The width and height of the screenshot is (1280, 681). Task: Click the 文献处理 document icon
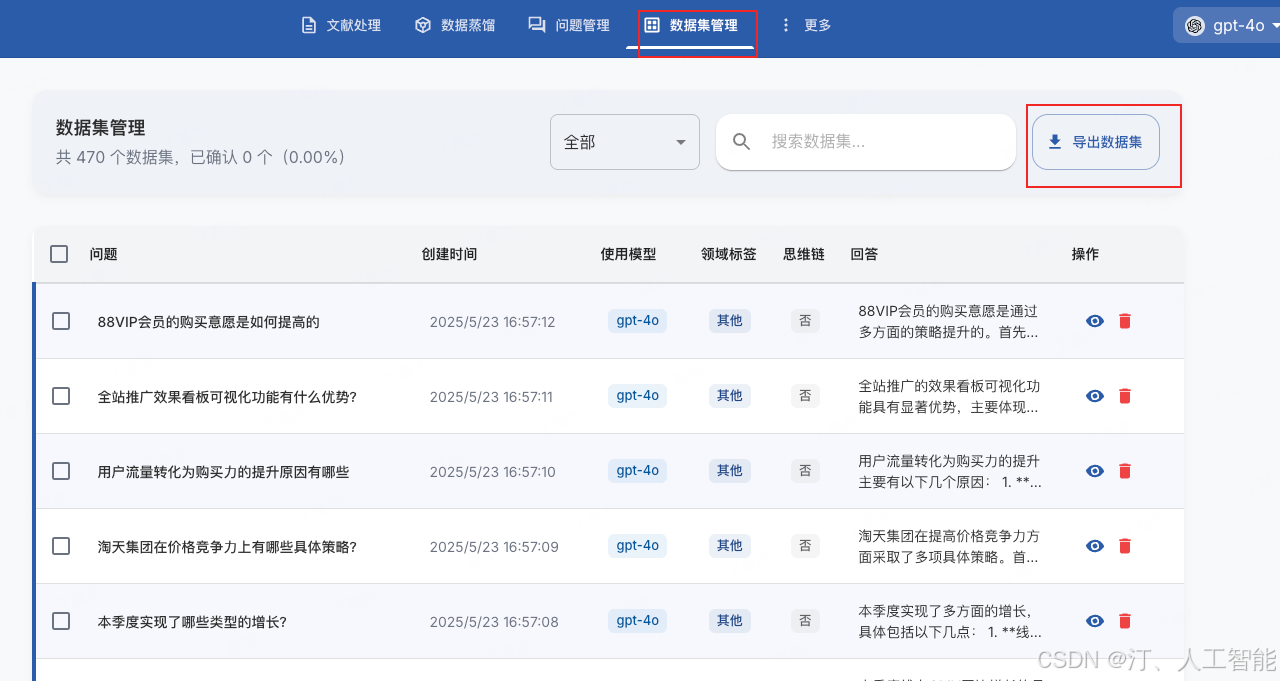(x=309, y=25)
